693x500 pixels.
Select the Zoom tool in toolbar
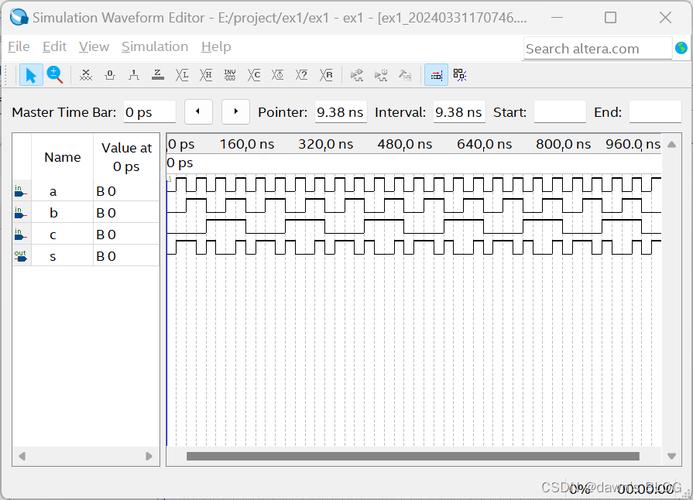tap(55, 75)
